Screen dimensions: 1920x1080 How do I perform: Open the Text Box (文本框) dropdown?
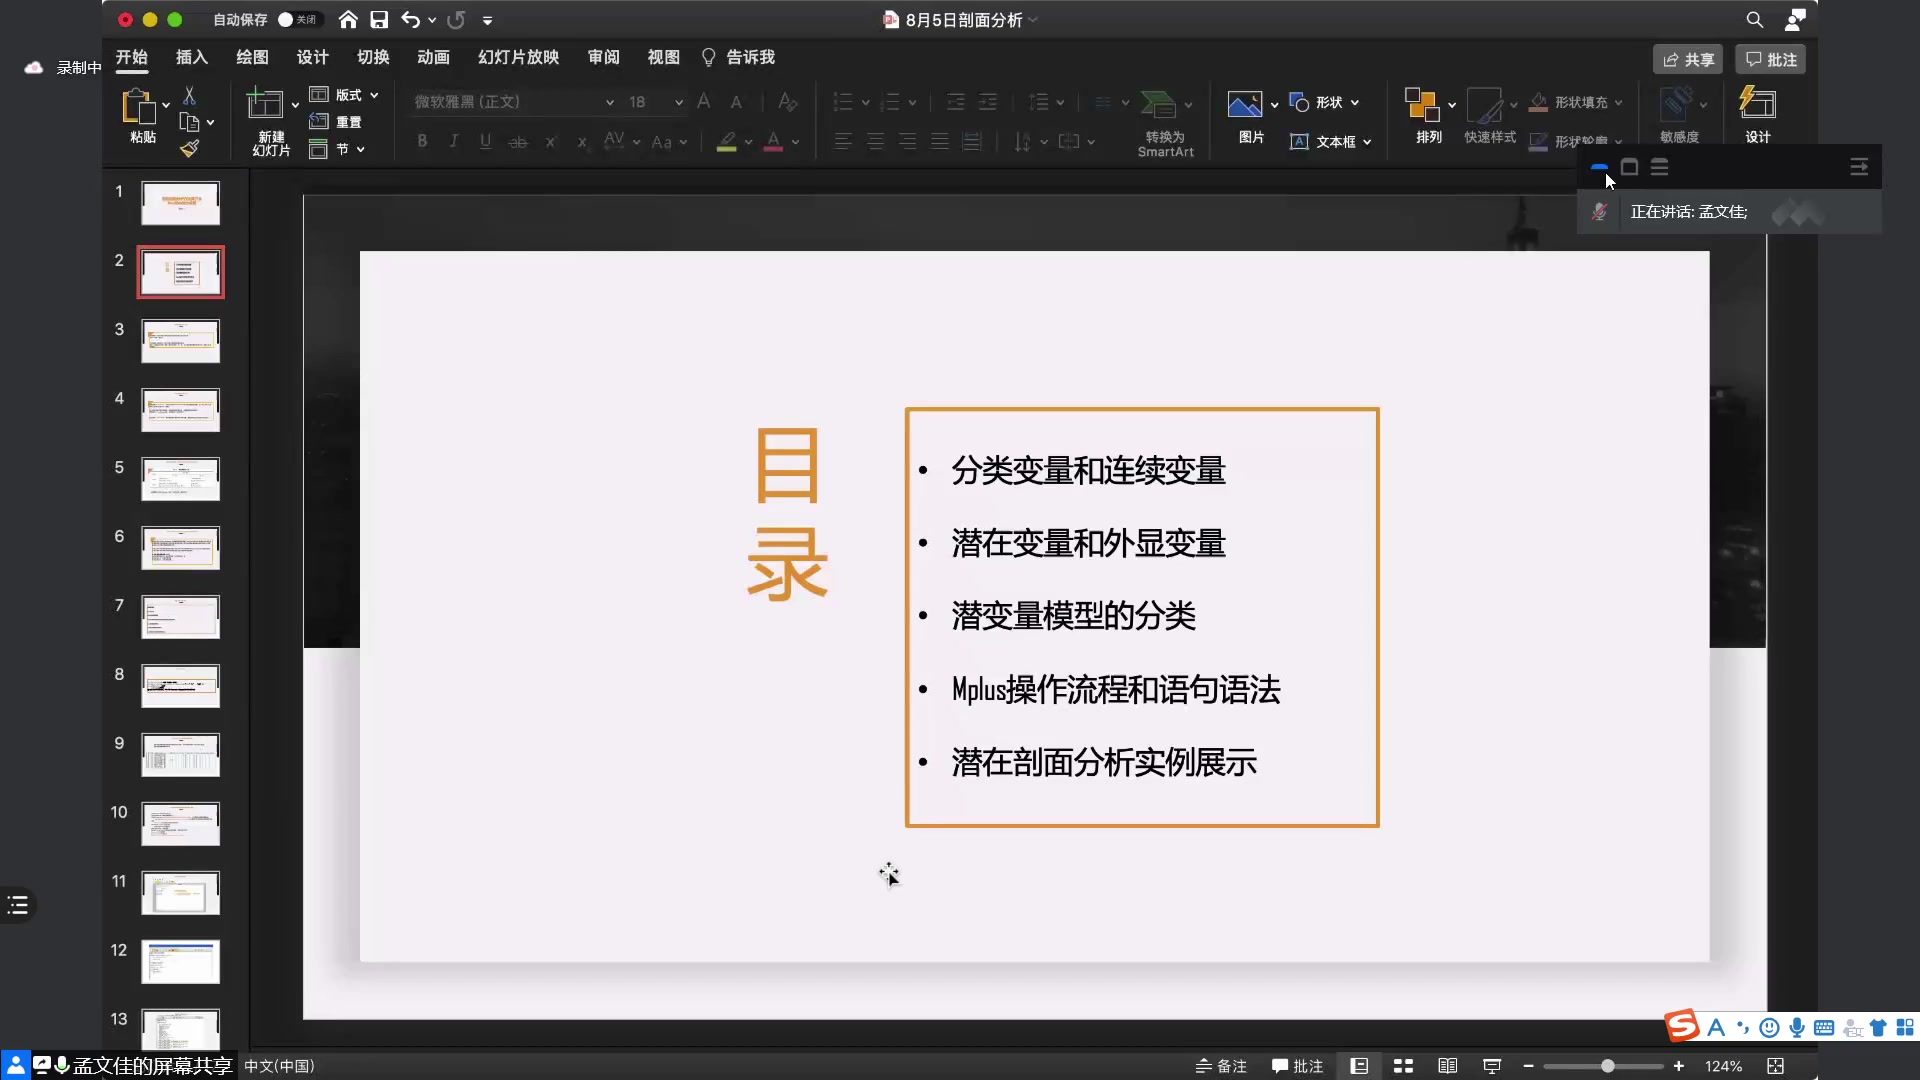pyautogui.click(x=1367, y=142)
